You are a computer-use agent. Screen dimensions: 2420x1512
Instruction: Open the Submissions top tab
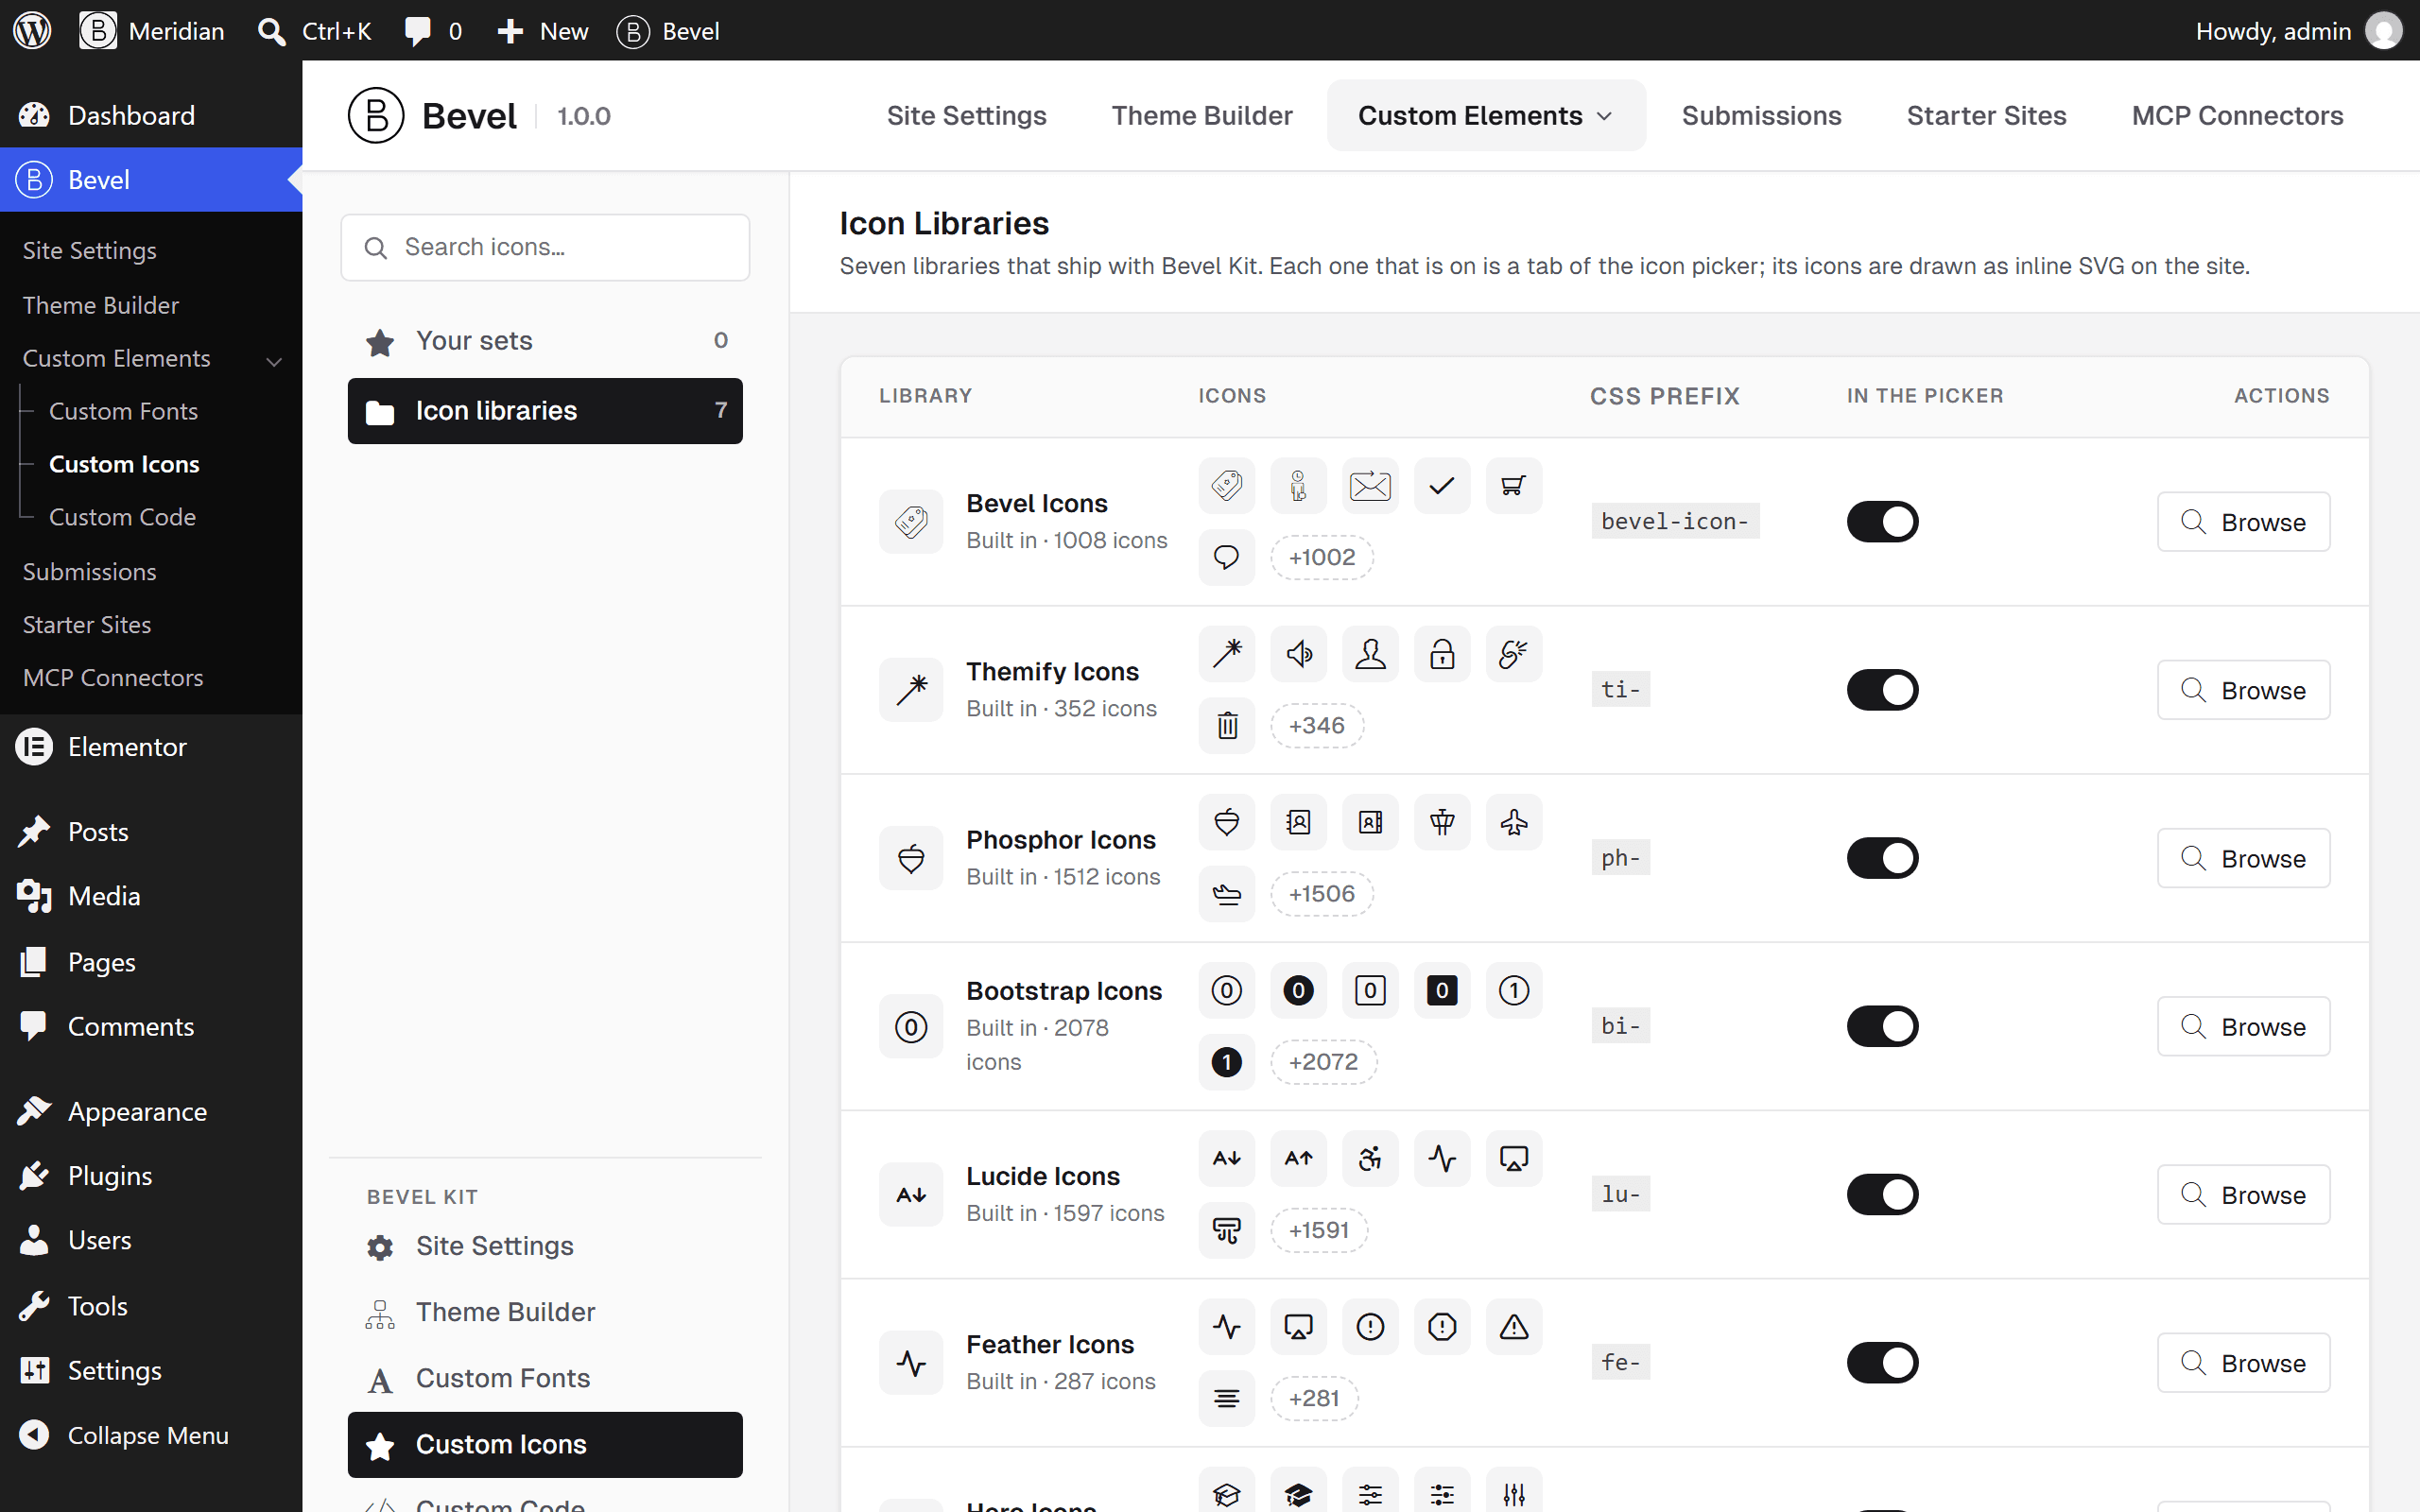[1761, 116]
